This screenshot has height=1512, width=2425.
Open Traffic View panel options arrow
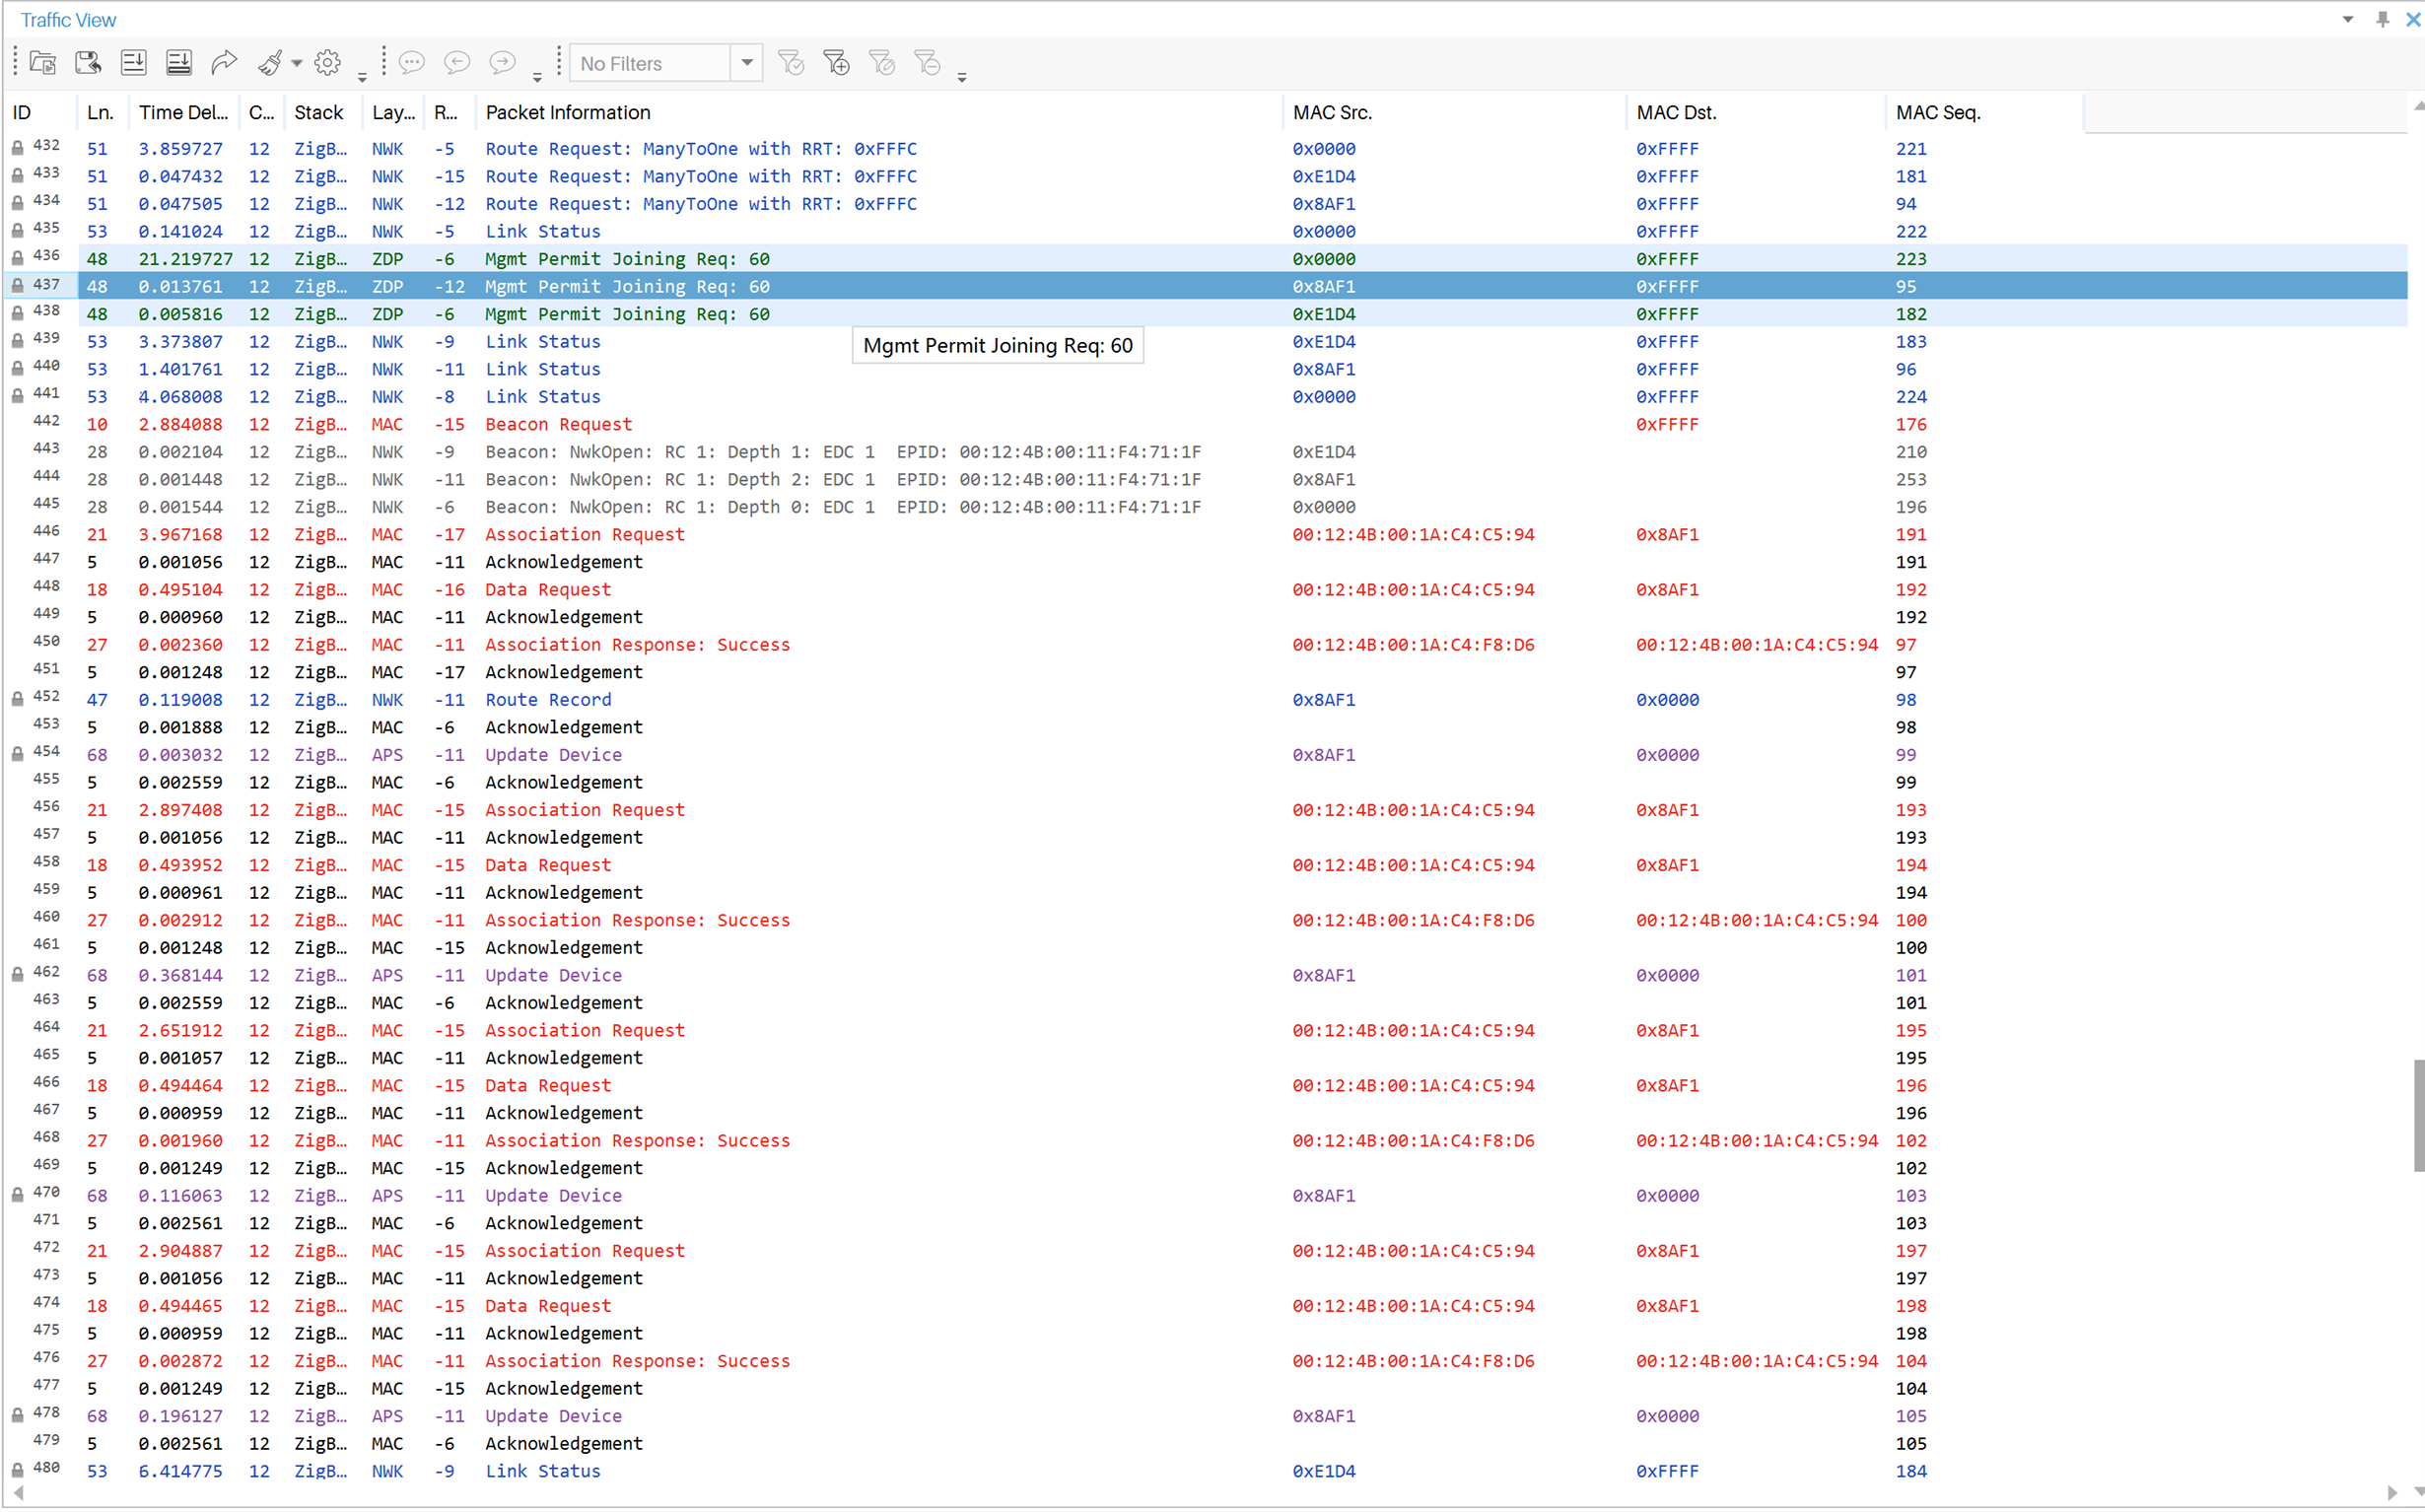pyautogui.click(x=2348, y=19)
